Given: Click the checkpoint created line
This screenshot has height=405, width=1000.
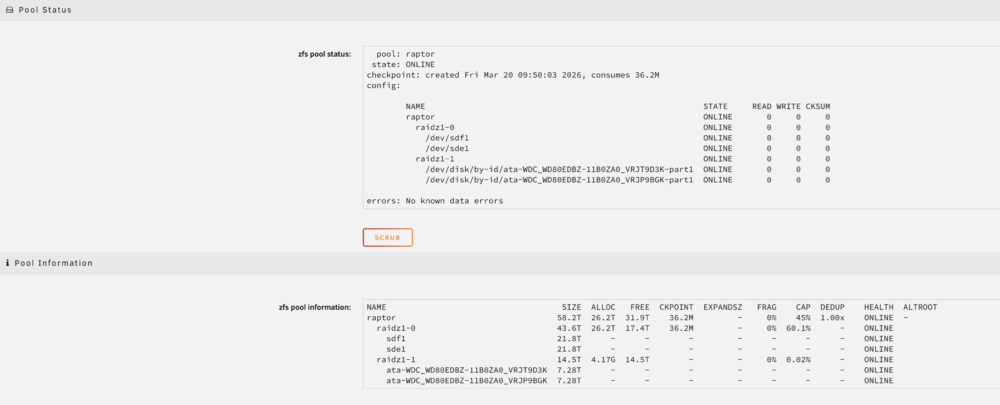Looking at the screenshot, I should coord(513,75).
